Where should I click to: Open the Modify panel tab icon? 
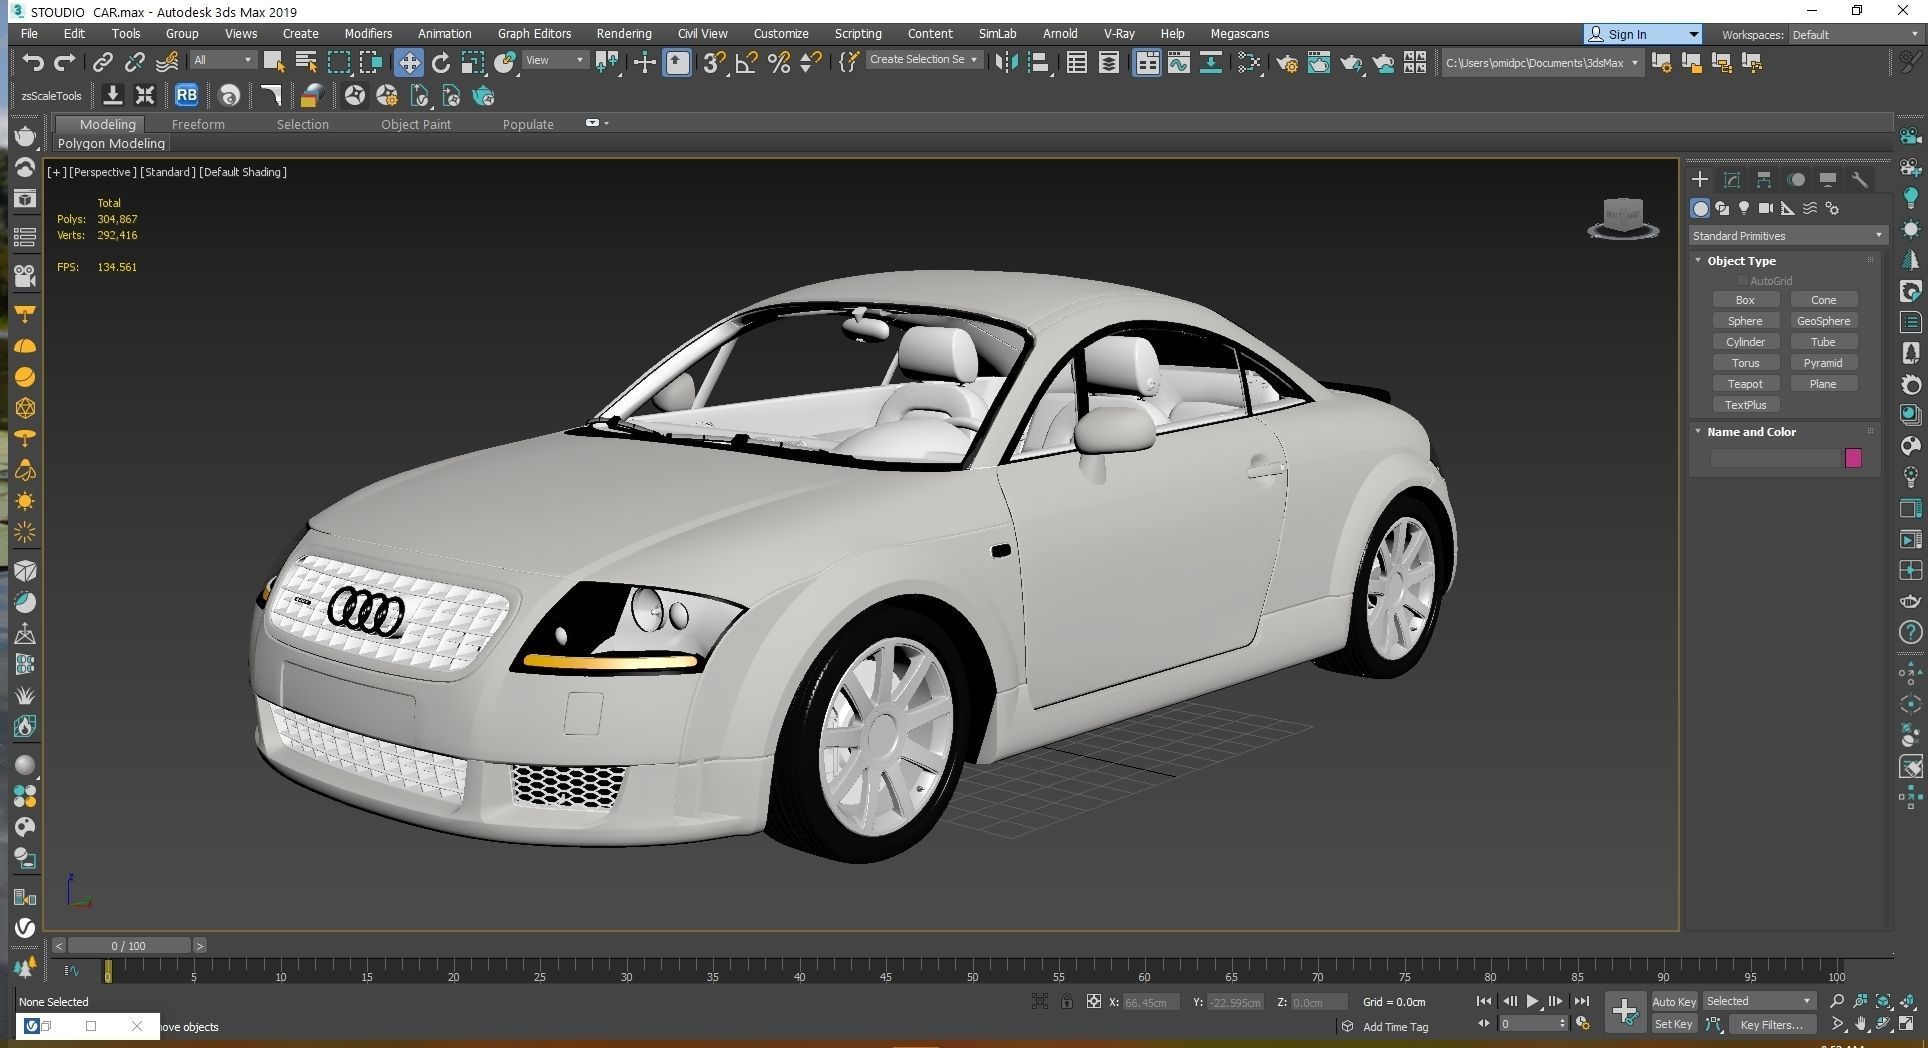pos(1732,179)
